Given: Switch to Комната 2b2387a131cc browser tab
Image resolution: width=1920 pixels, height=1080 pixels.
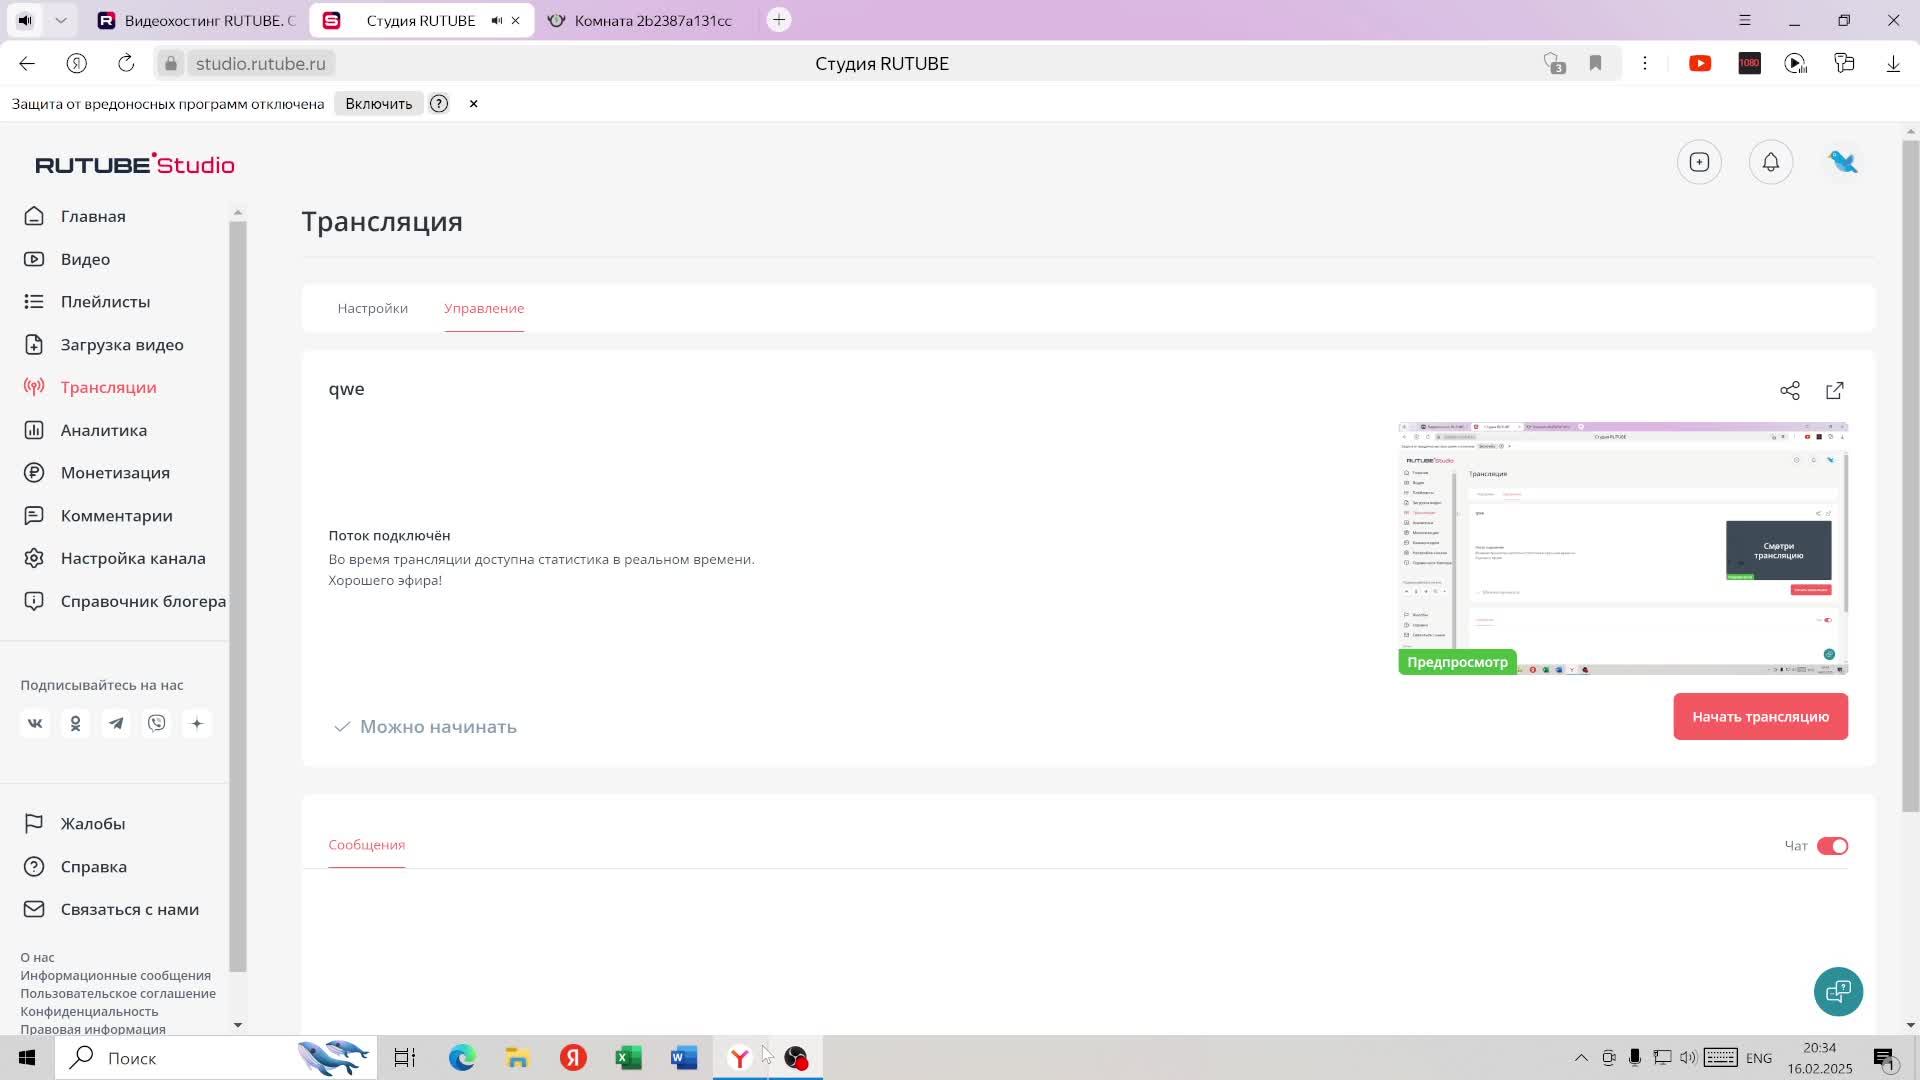Looking at the screenshot, I should point(640,20).
